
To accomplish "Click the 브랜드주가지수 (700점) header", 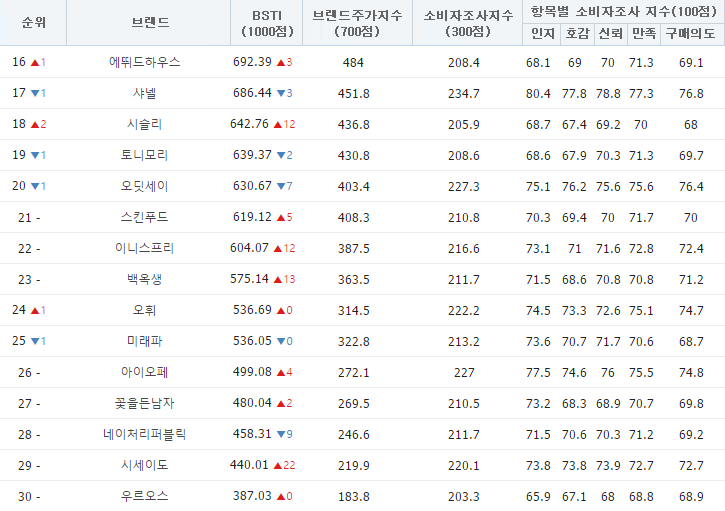I will point(357,23).
